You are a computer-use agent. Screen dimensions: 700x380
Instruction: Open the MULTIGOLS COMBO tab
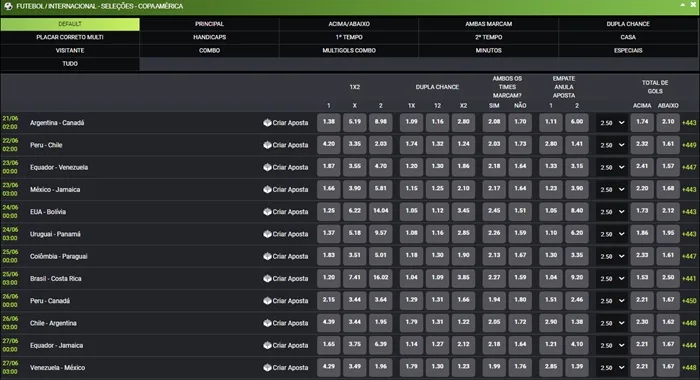349,50
